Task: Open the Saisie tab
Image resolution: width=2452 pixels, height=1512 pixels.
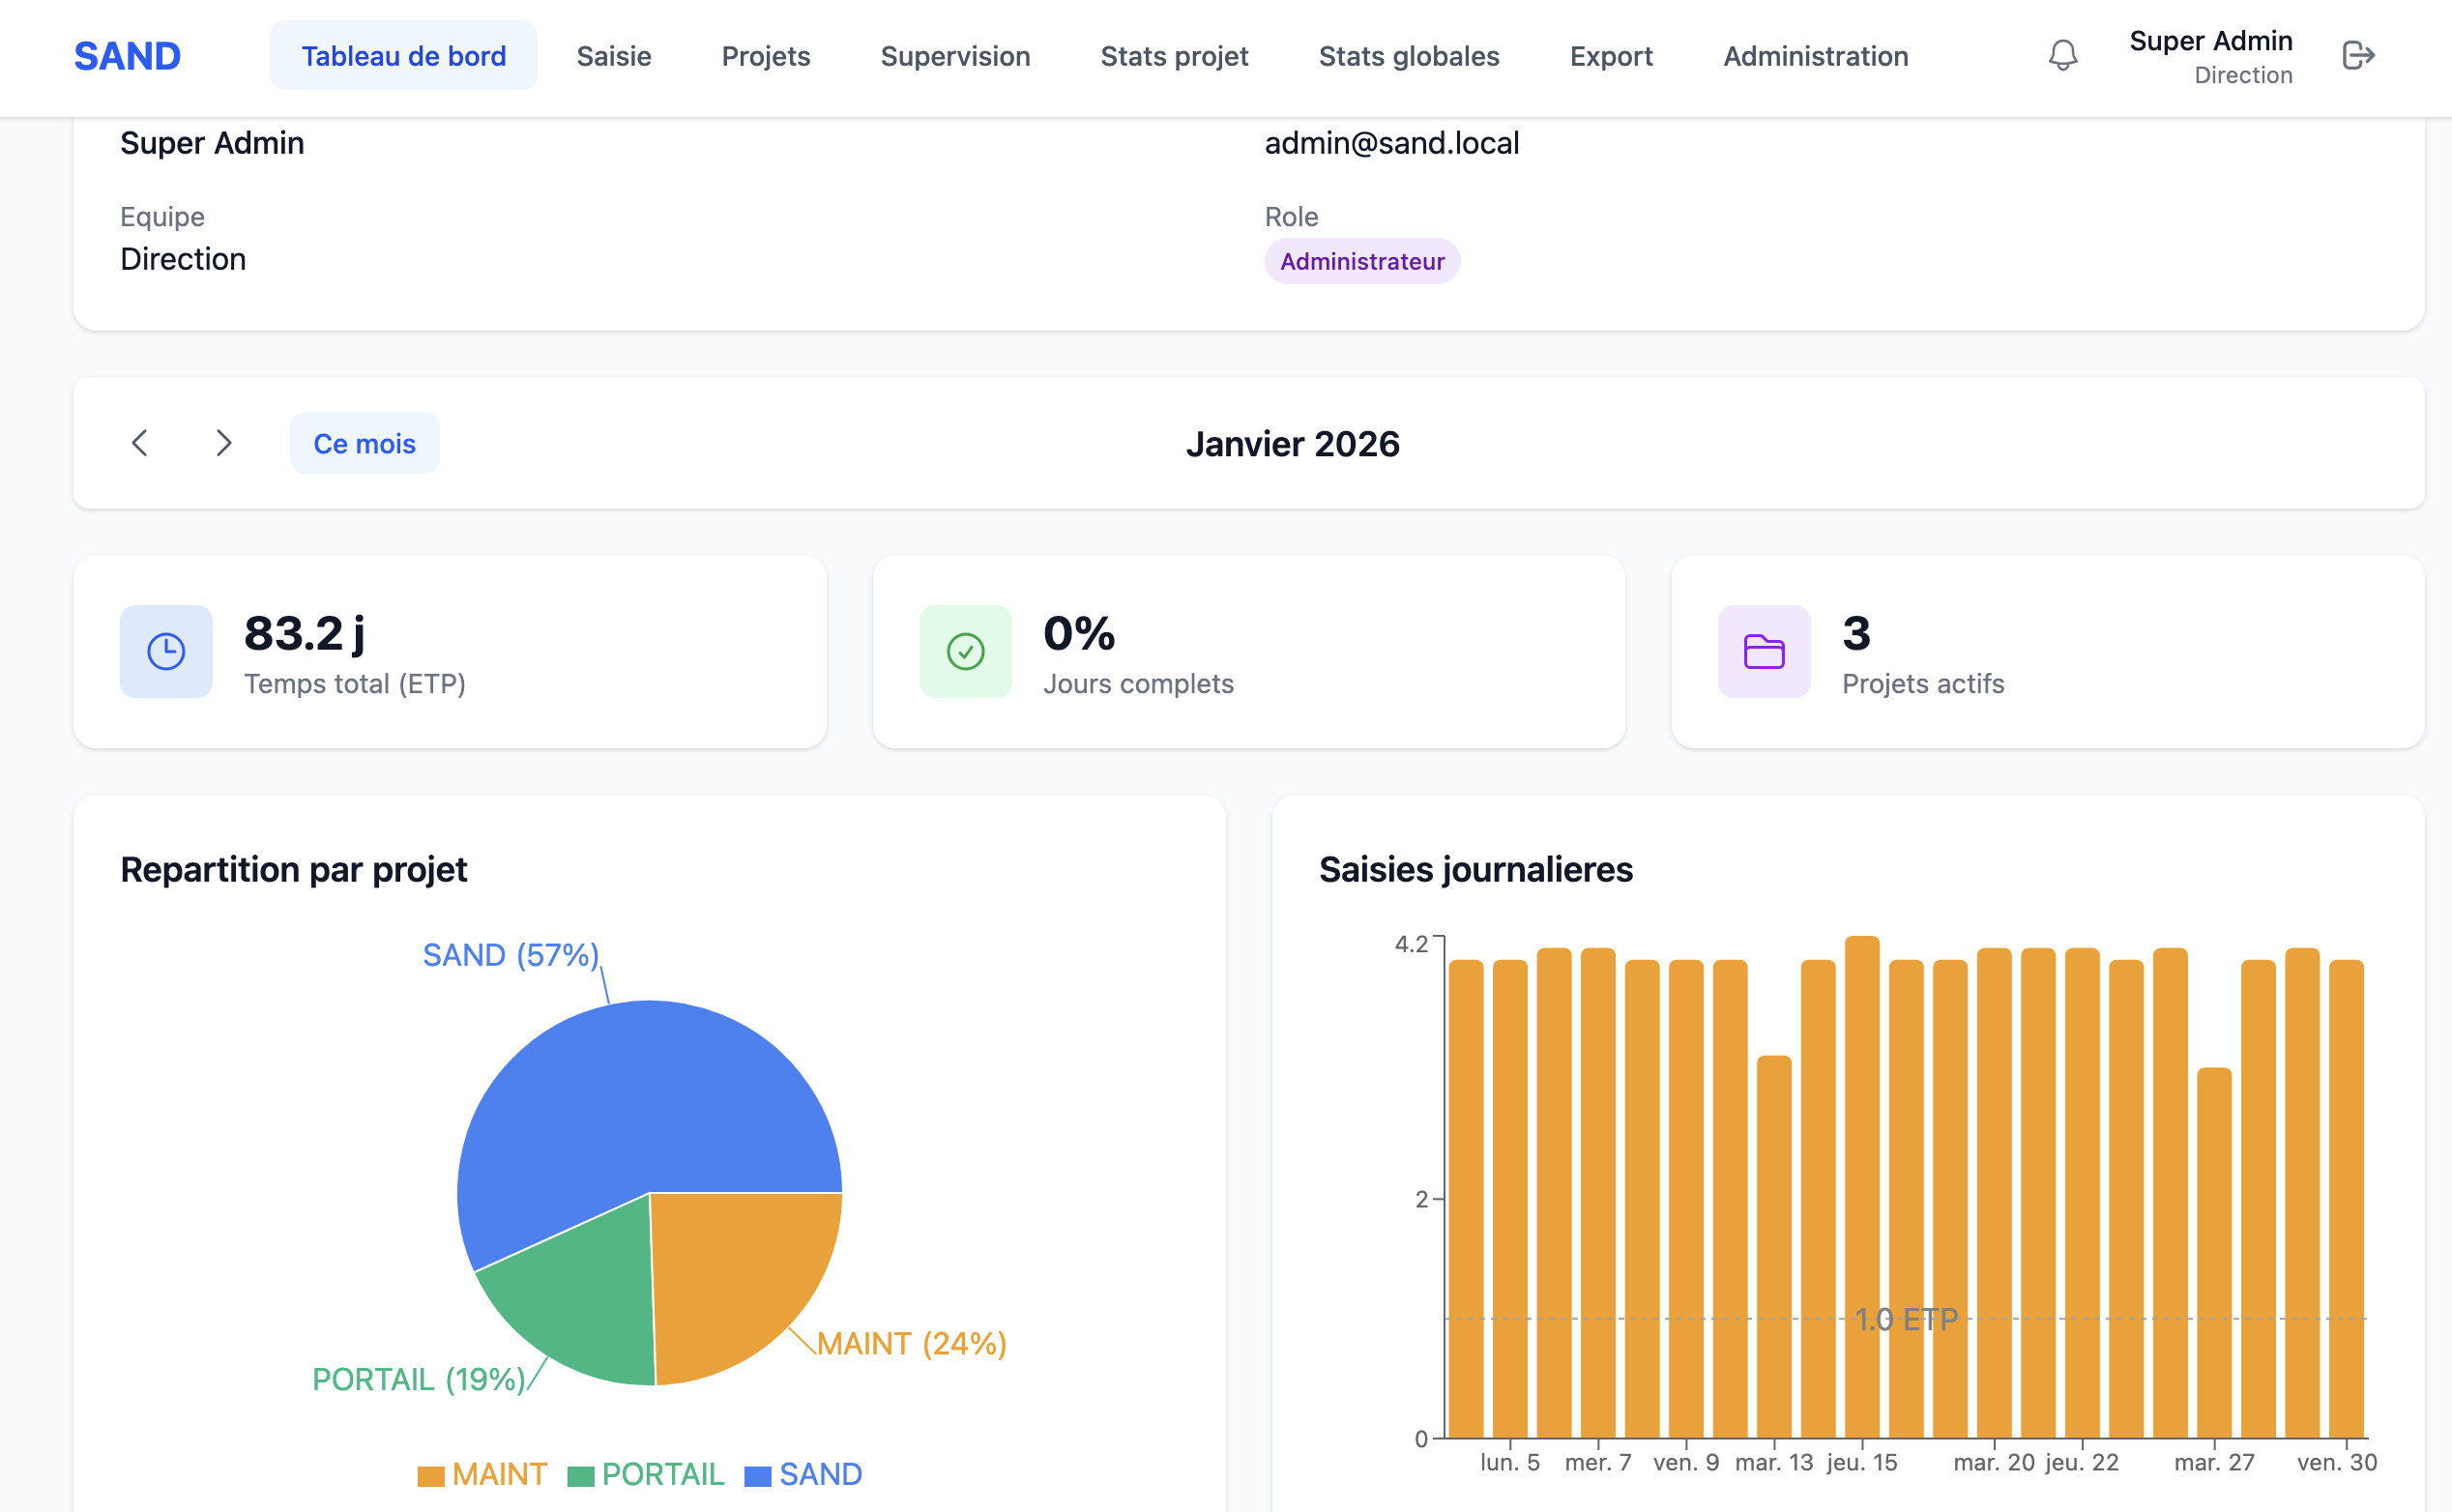Action: [x=613, y=56]
